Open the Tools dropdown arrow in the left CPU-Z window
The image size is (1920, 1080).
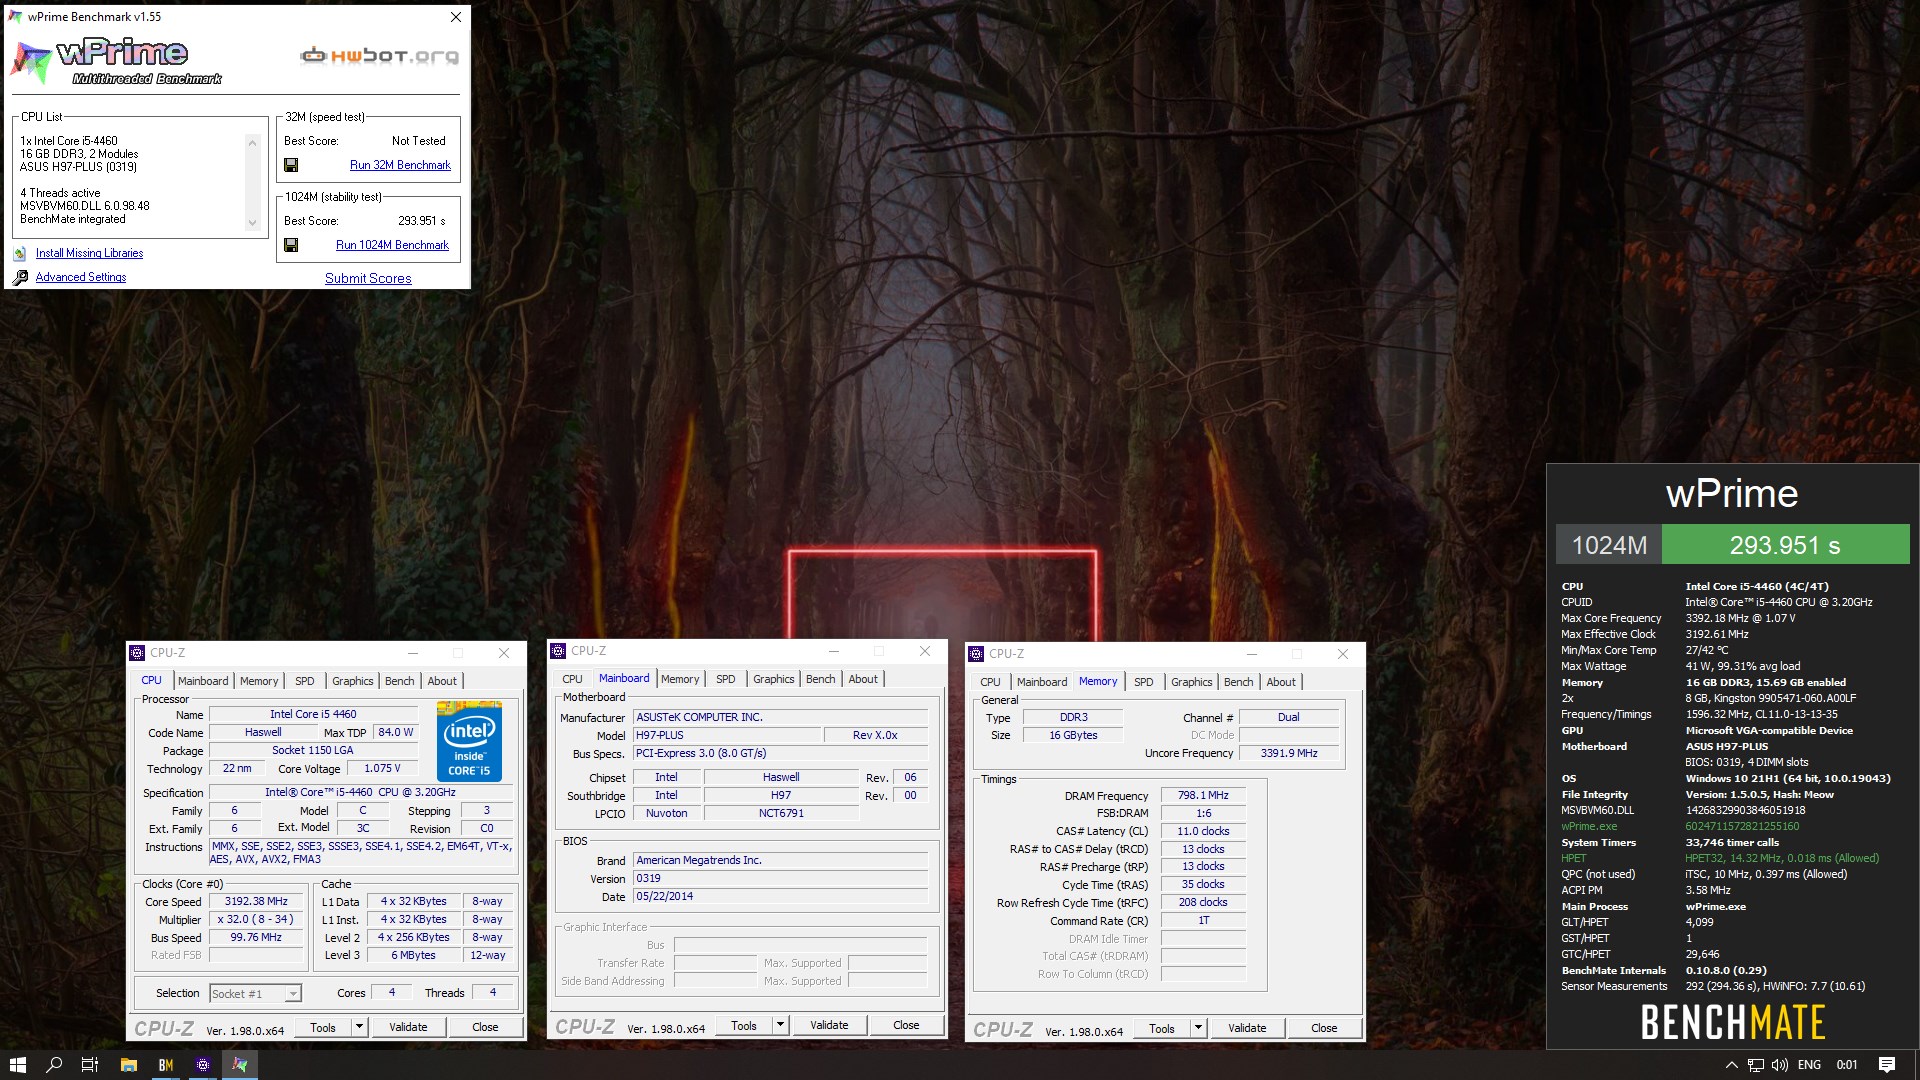[359, 1027]
